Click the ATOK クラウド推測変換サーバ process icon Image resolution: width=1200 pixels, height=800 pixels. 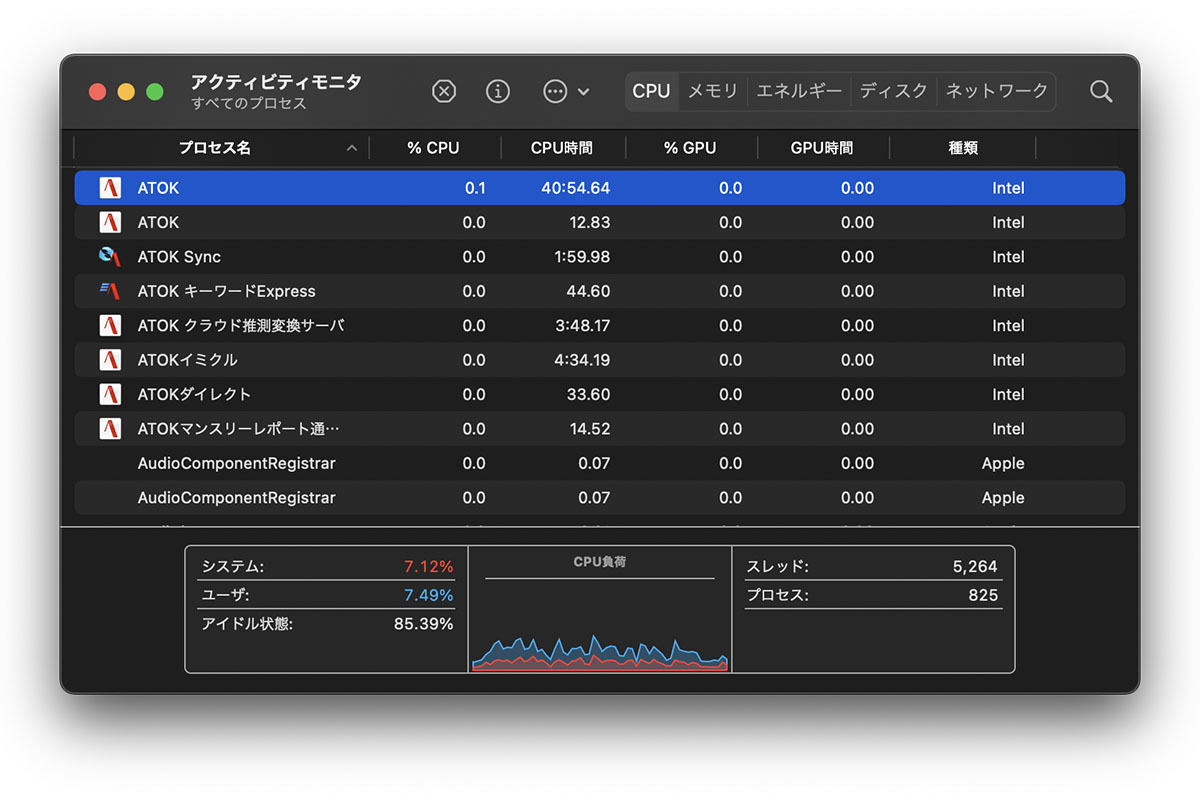[110, 325]
